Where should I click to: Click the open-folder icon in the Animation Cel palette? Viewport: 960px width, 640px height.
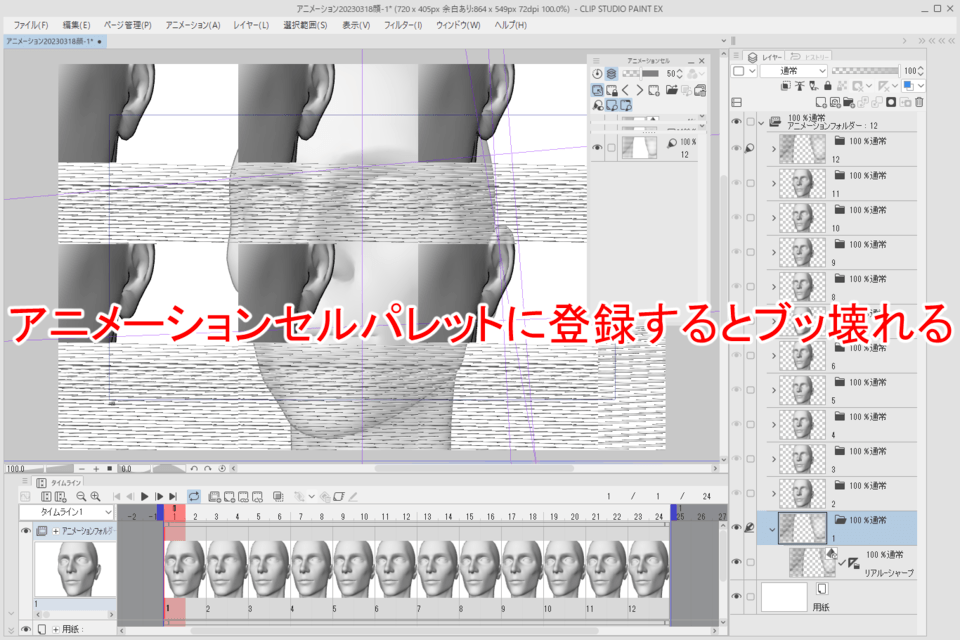pos(672,90)
